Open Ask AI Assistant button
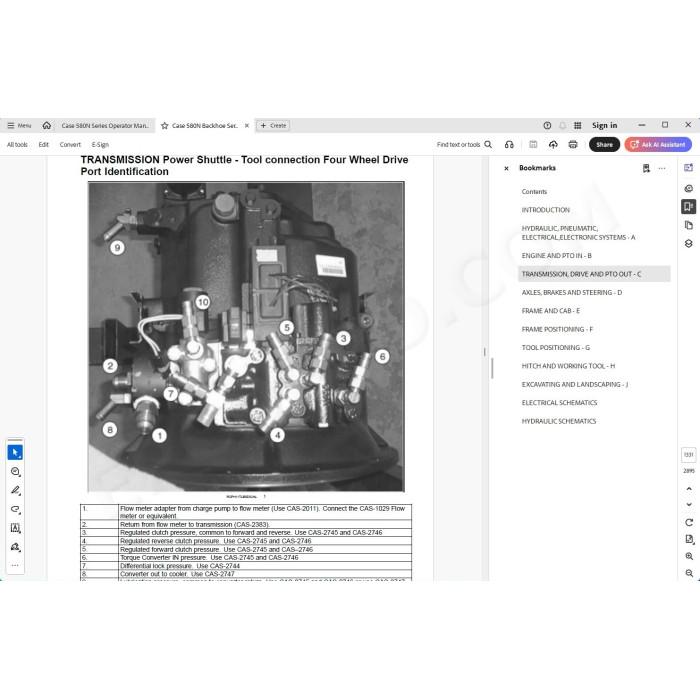Image resolution: width=700 pixels, height=700 pixels. click(658, 145)
